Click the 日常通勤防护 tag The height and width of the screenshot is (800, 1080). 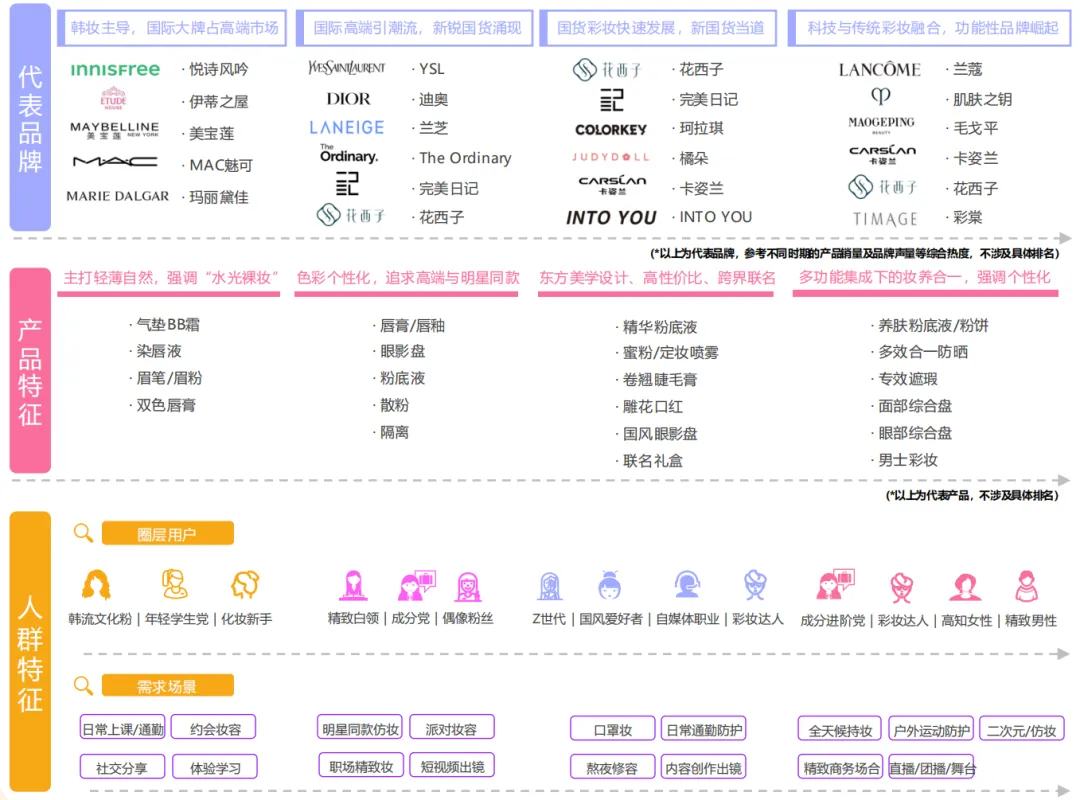pos(704,729)
